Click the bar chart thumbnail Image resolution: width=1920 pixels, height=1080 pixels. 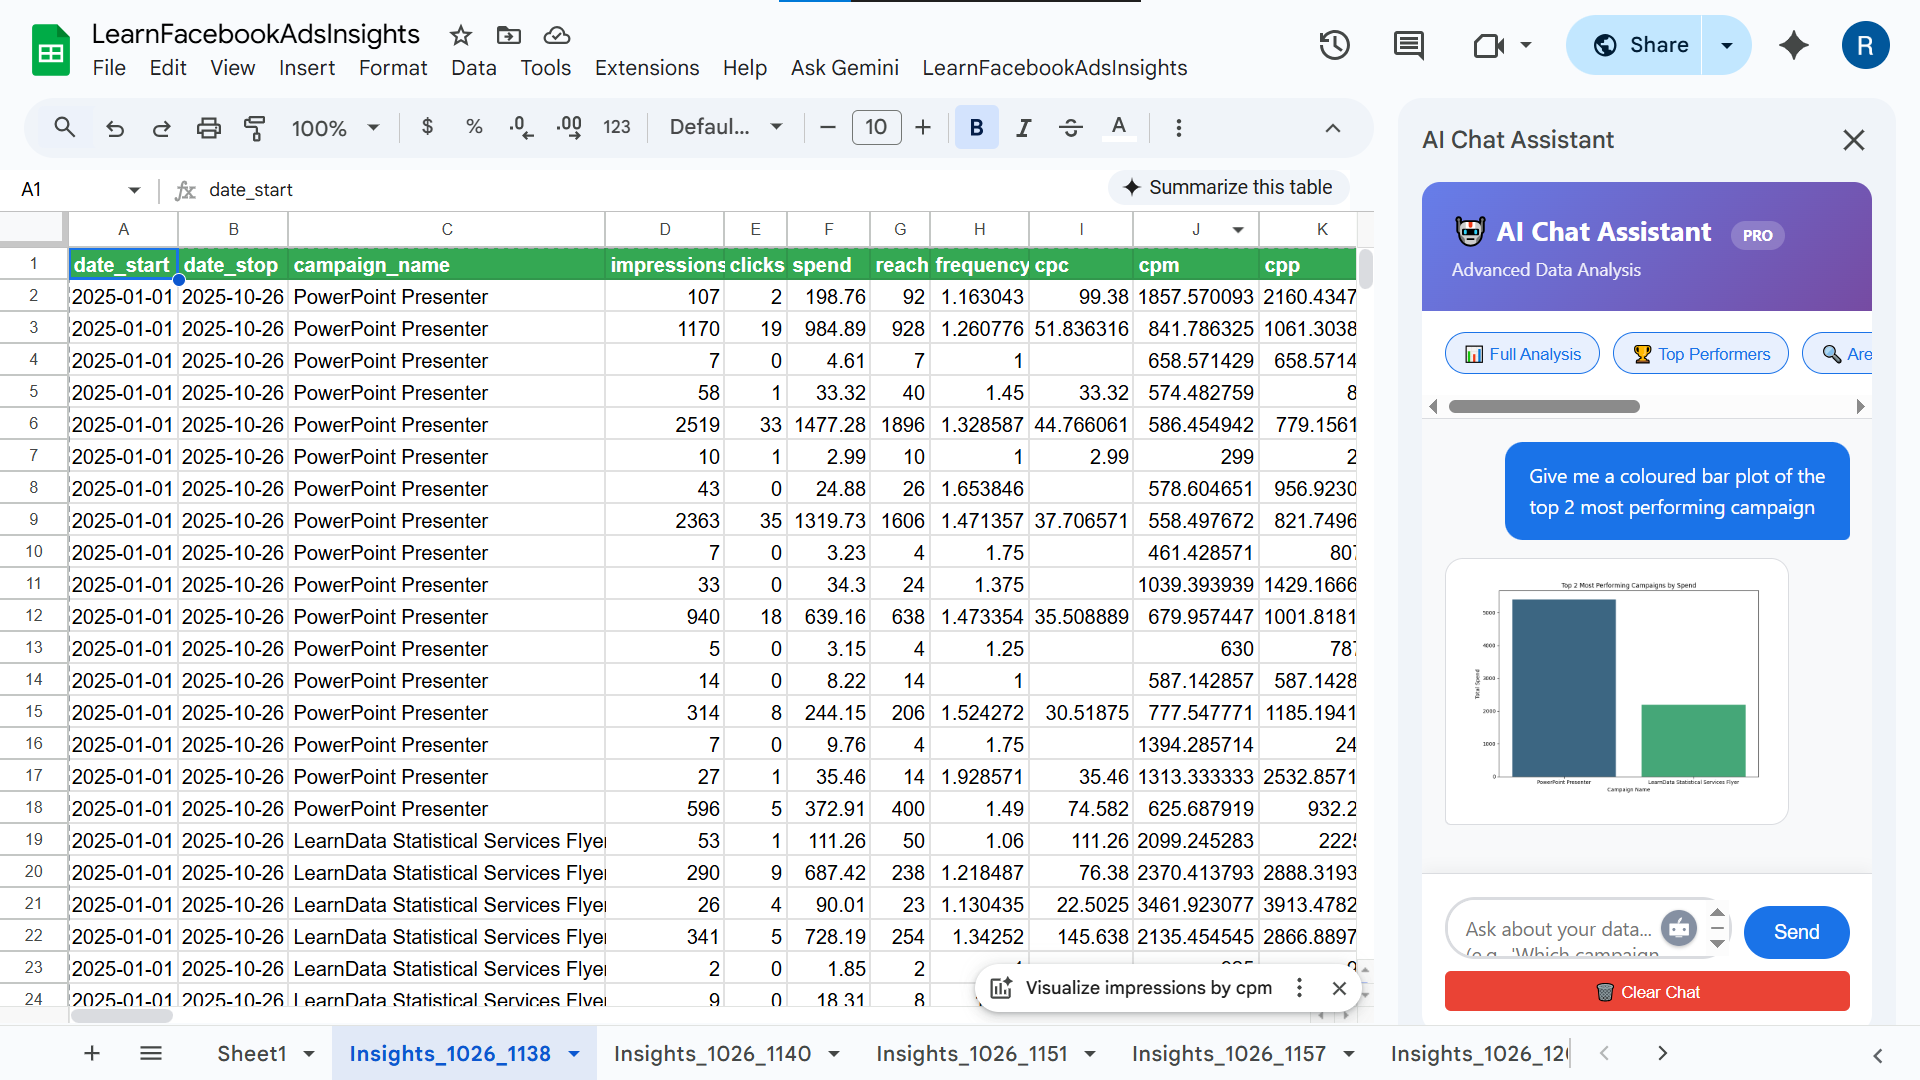click(x=1616, y=691)
